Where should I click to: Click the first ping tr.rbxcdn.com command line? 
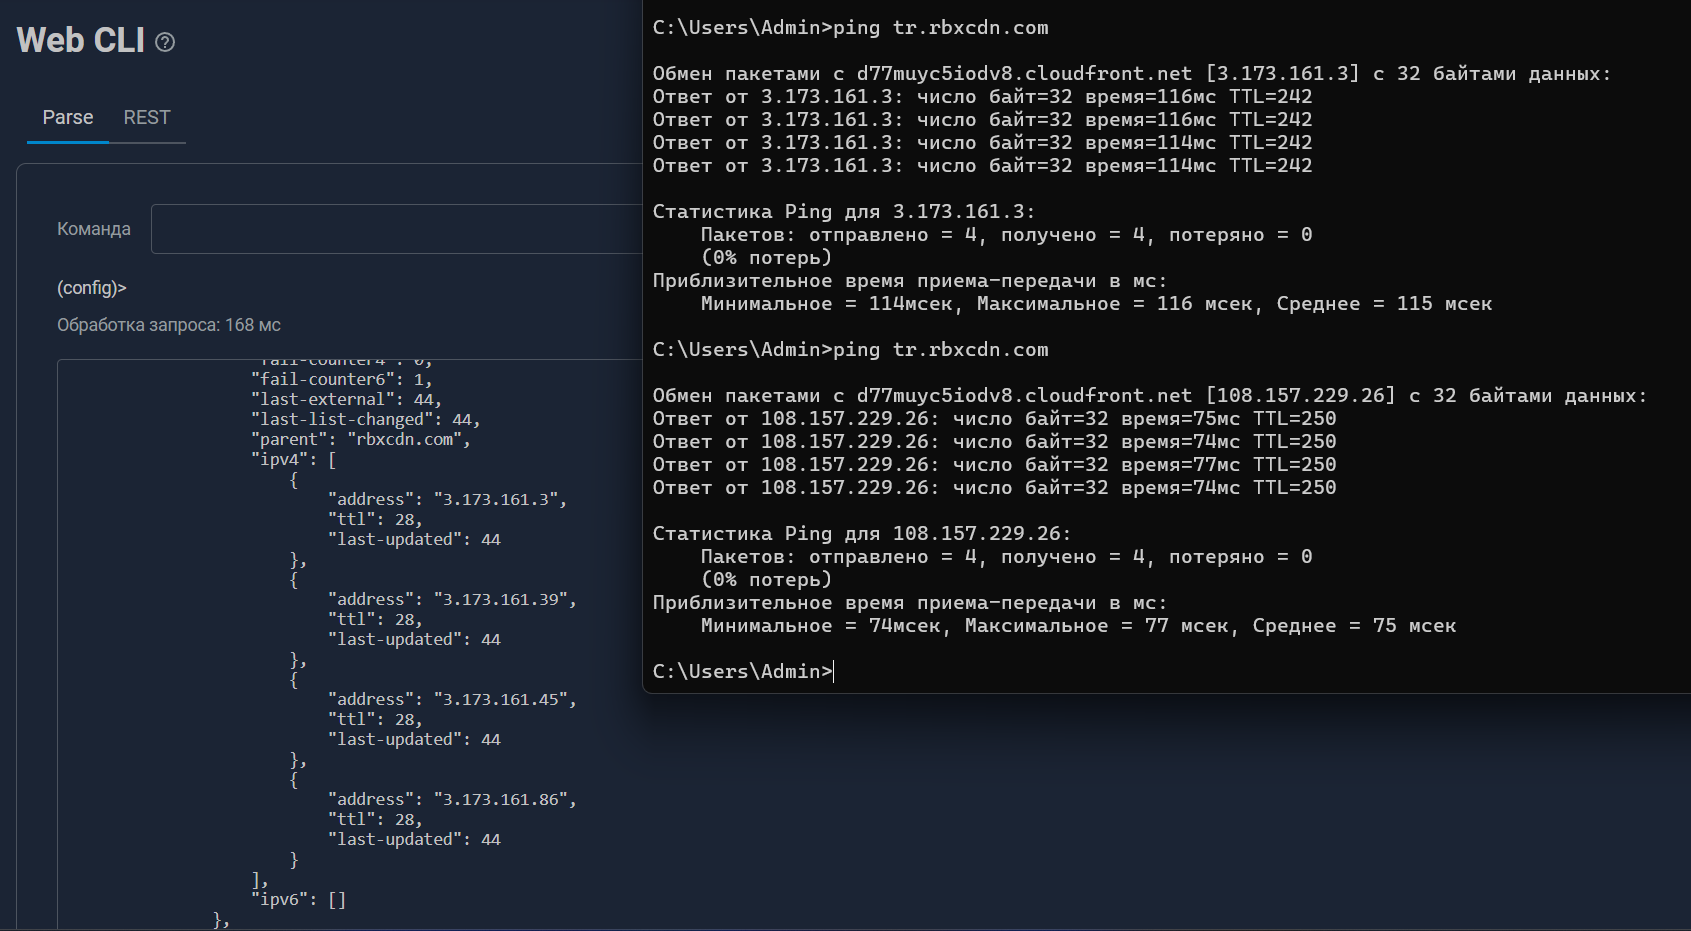pyautogui.click(x=850, y=28)
